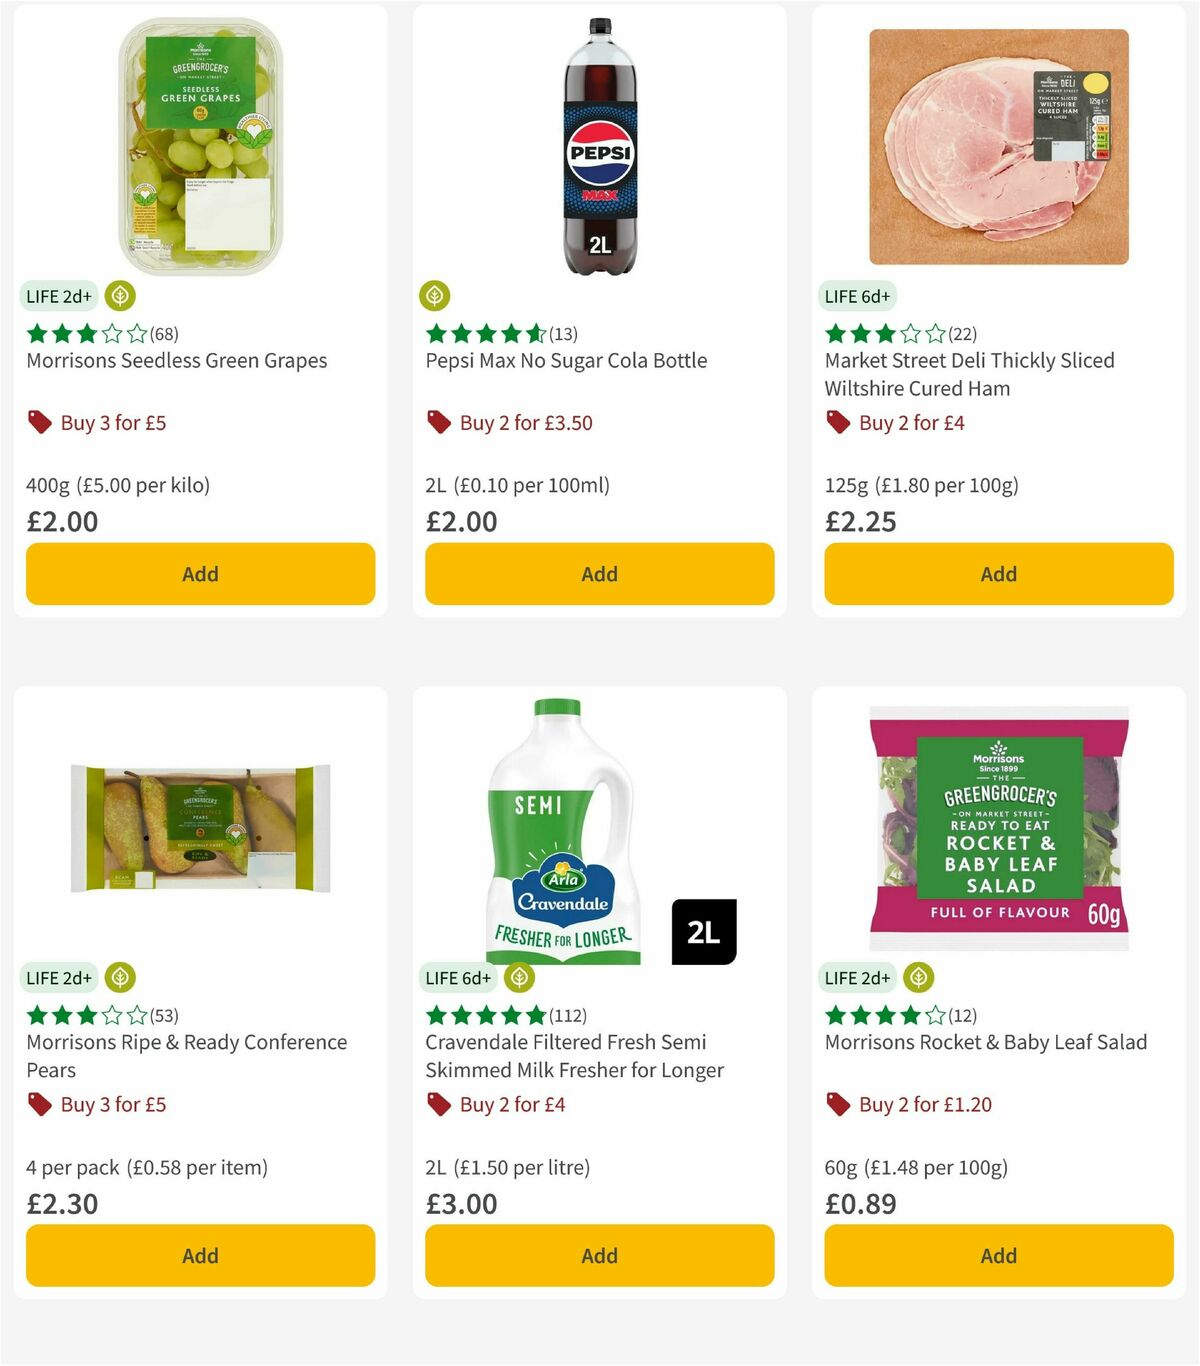Add Pepsi Max No Sugar Cola Bottle to basket
Image resolution: width=1200 pixels, height=1366 pixels.
pyautogui.click(x=599, y=574)
